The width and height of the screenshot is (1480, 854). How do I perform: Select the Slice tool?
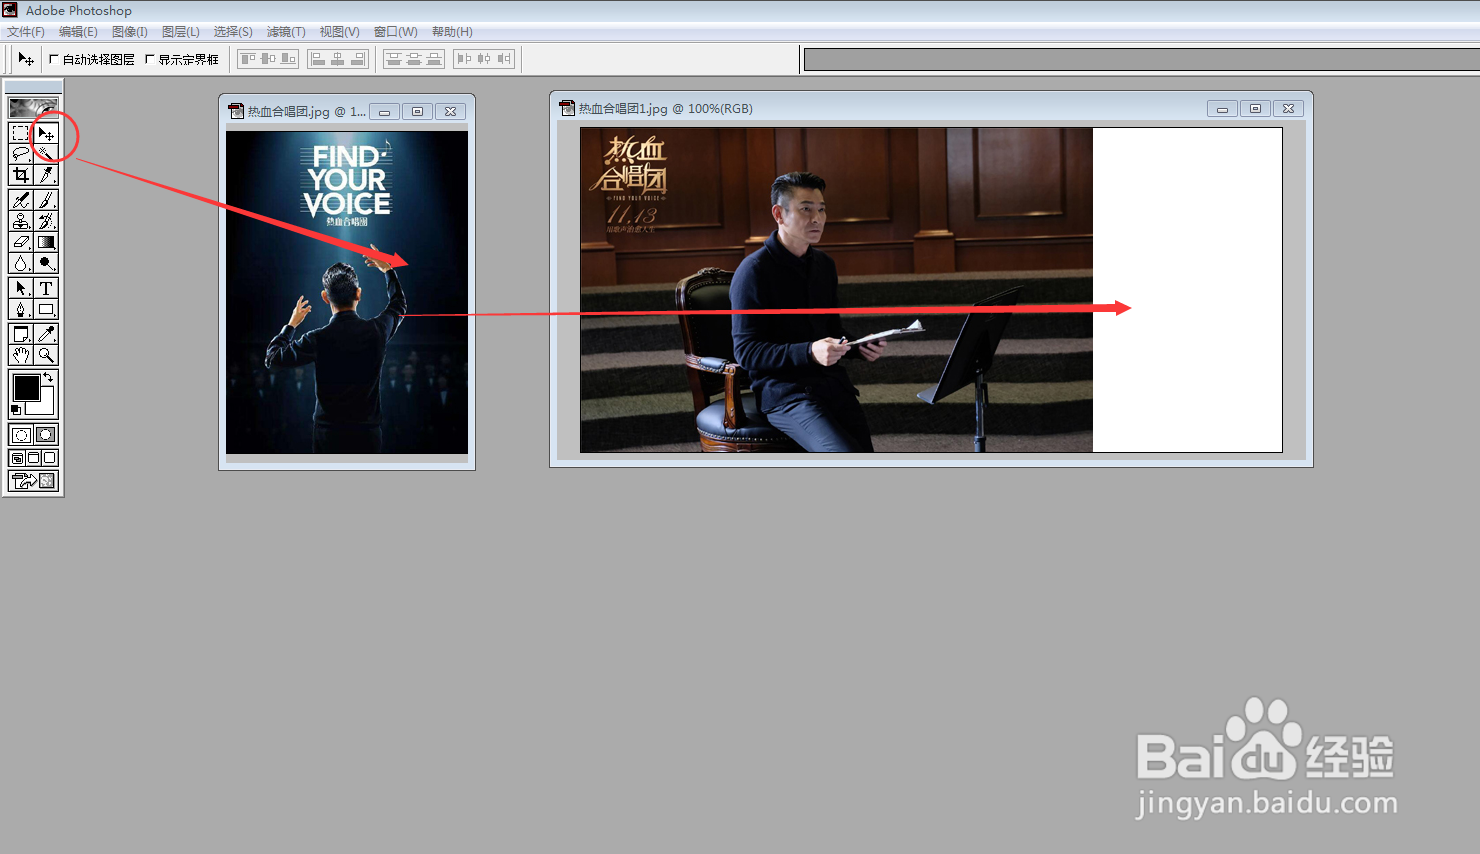tap(46, 175)
